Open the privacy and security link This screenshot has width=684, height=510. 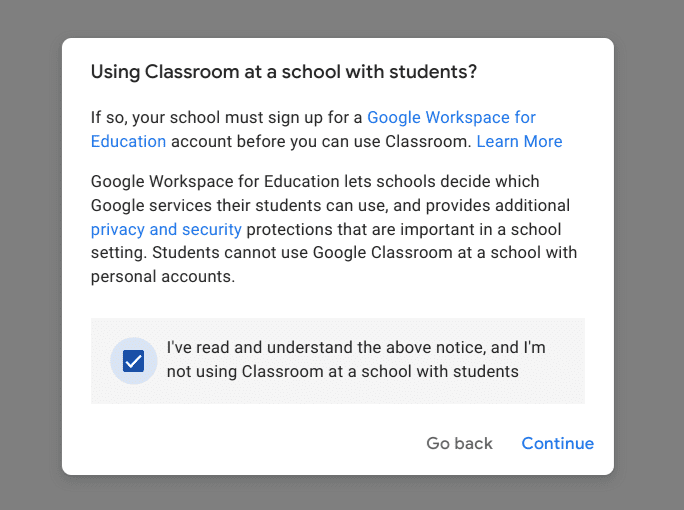pyautogui.click(x=166, y=229)
